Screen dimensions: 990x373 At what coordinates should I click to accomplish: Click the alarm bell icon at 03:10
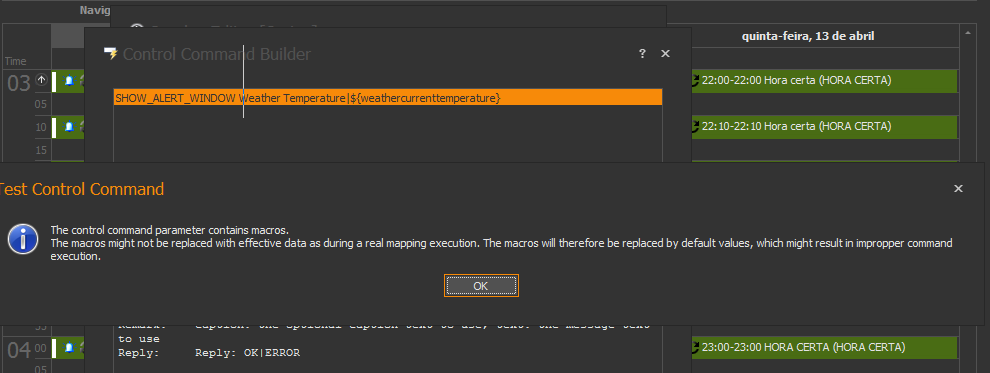[x=69, y=127]
